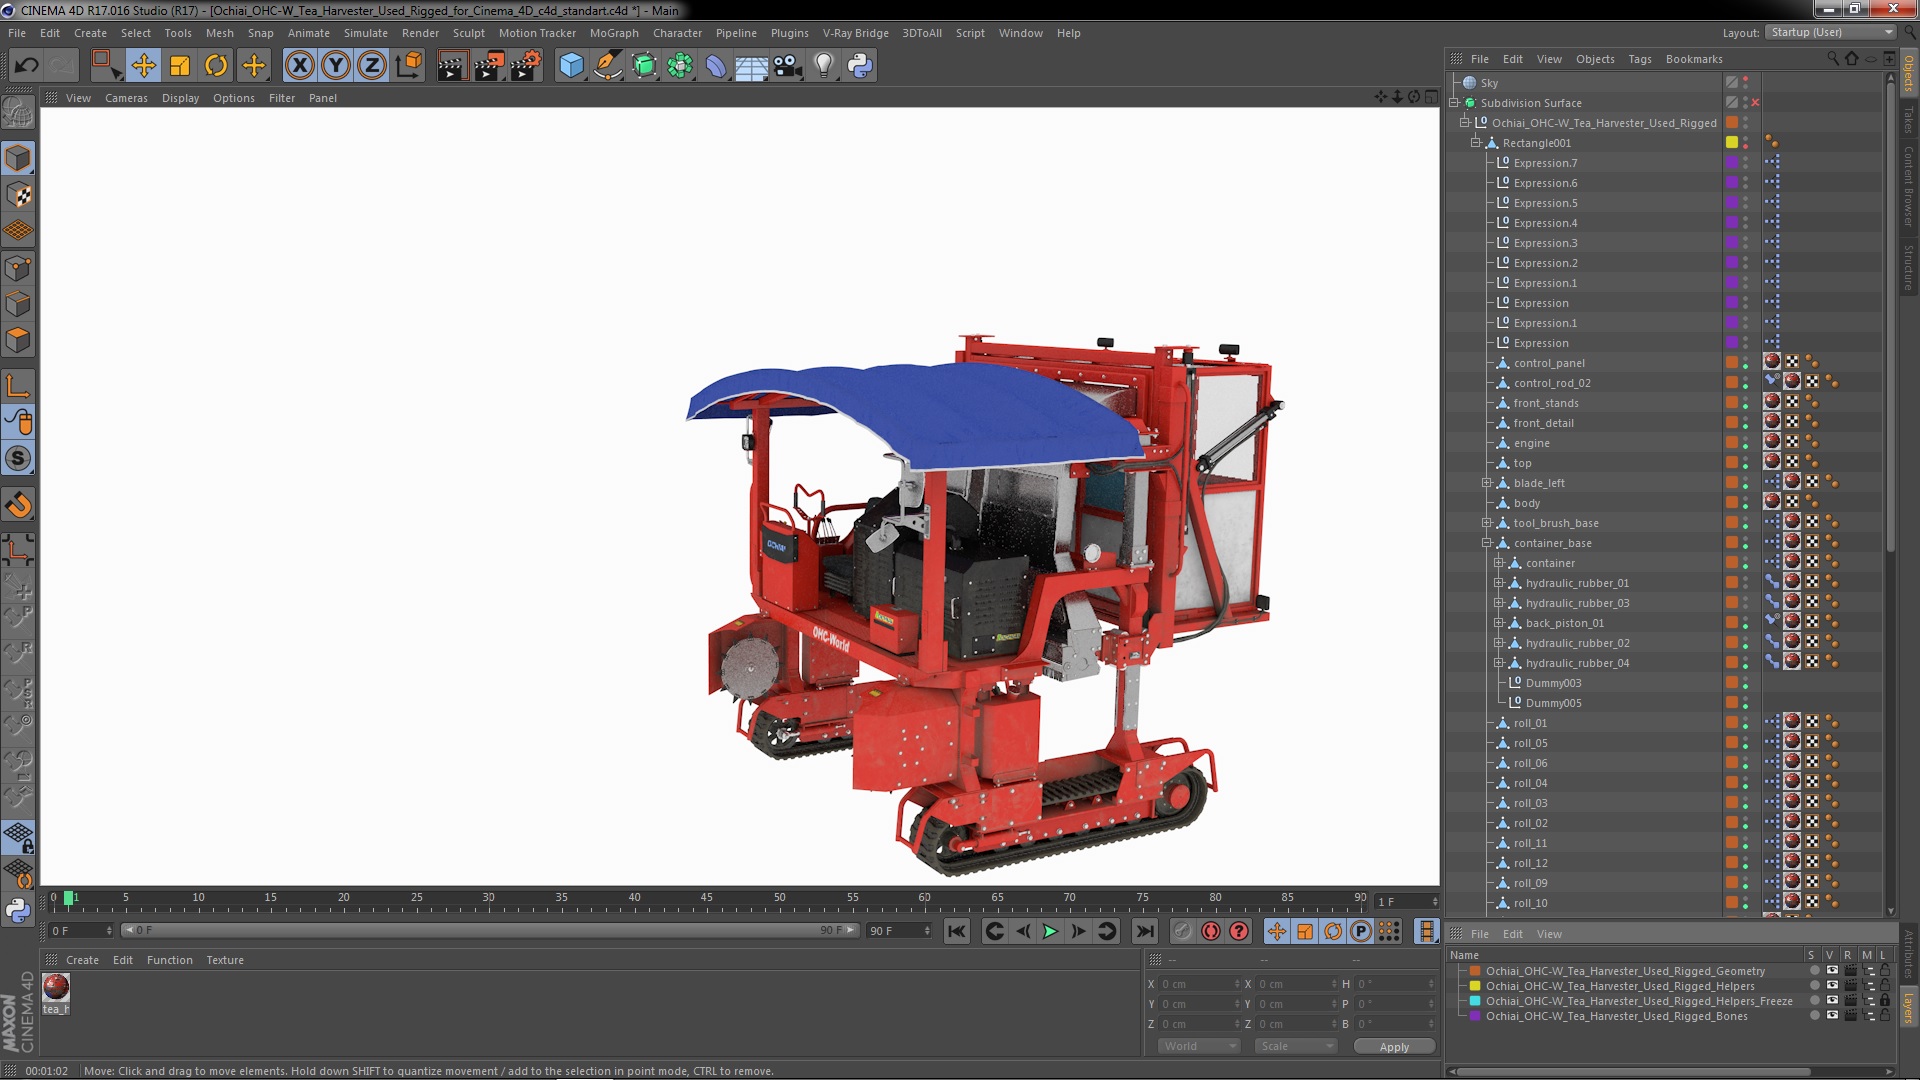The width and height of the screenshot is (1920, 1080).
Task: Enable the Snap S icon
Action: tap(18, 459)
